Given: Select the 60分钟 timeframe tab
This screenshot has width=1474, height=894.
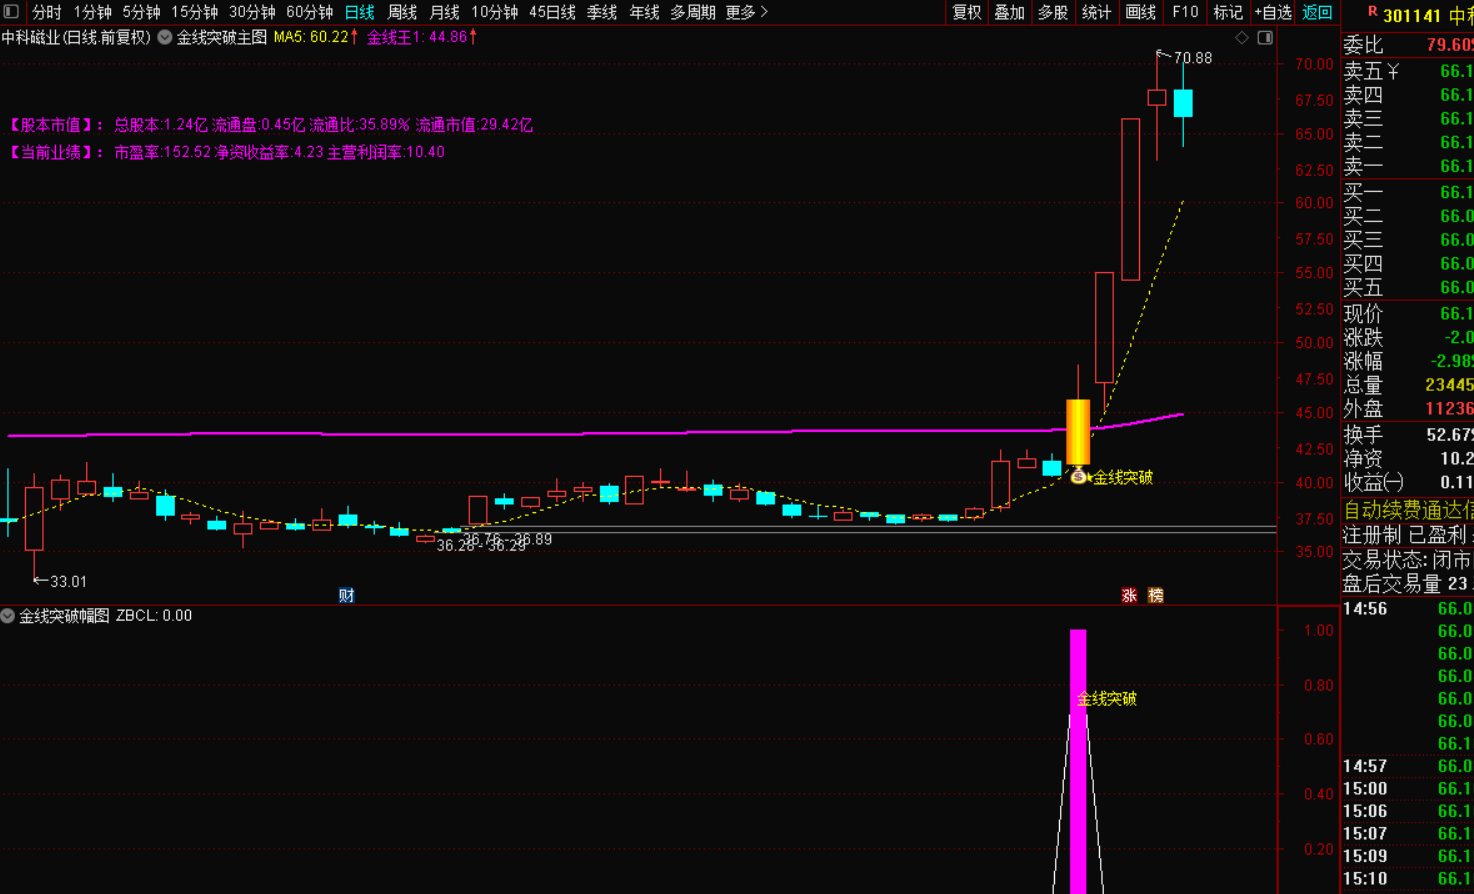Looking at the screenshot, I should (309, 12).
